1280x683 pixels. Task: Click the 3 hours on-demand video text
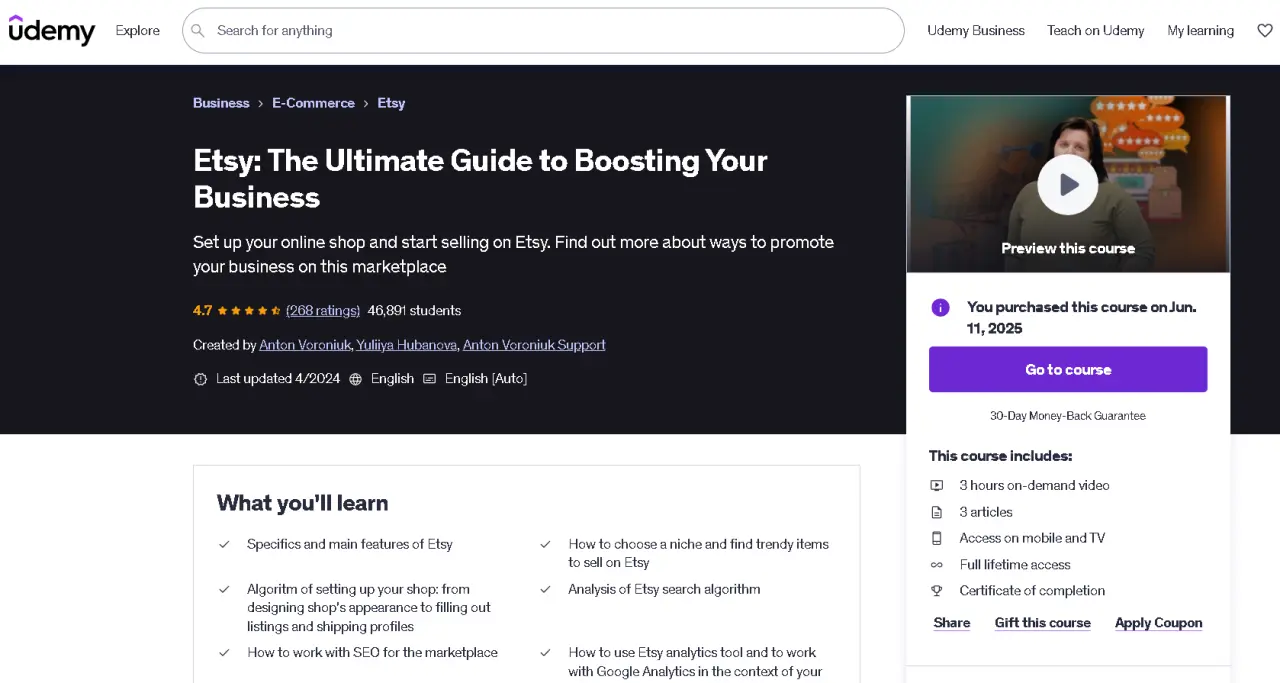1035,485
